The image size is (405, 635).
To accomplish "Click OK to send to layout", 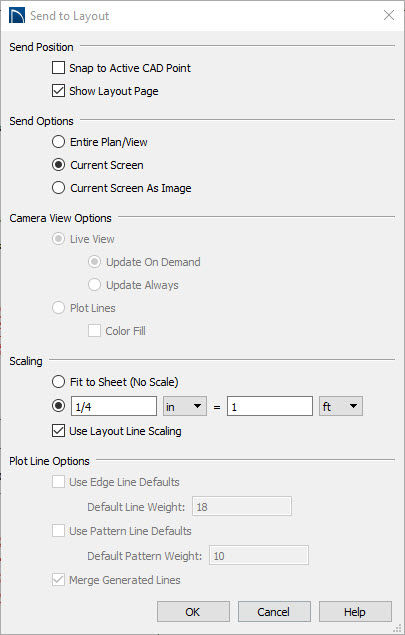I will tap(193, 612).
